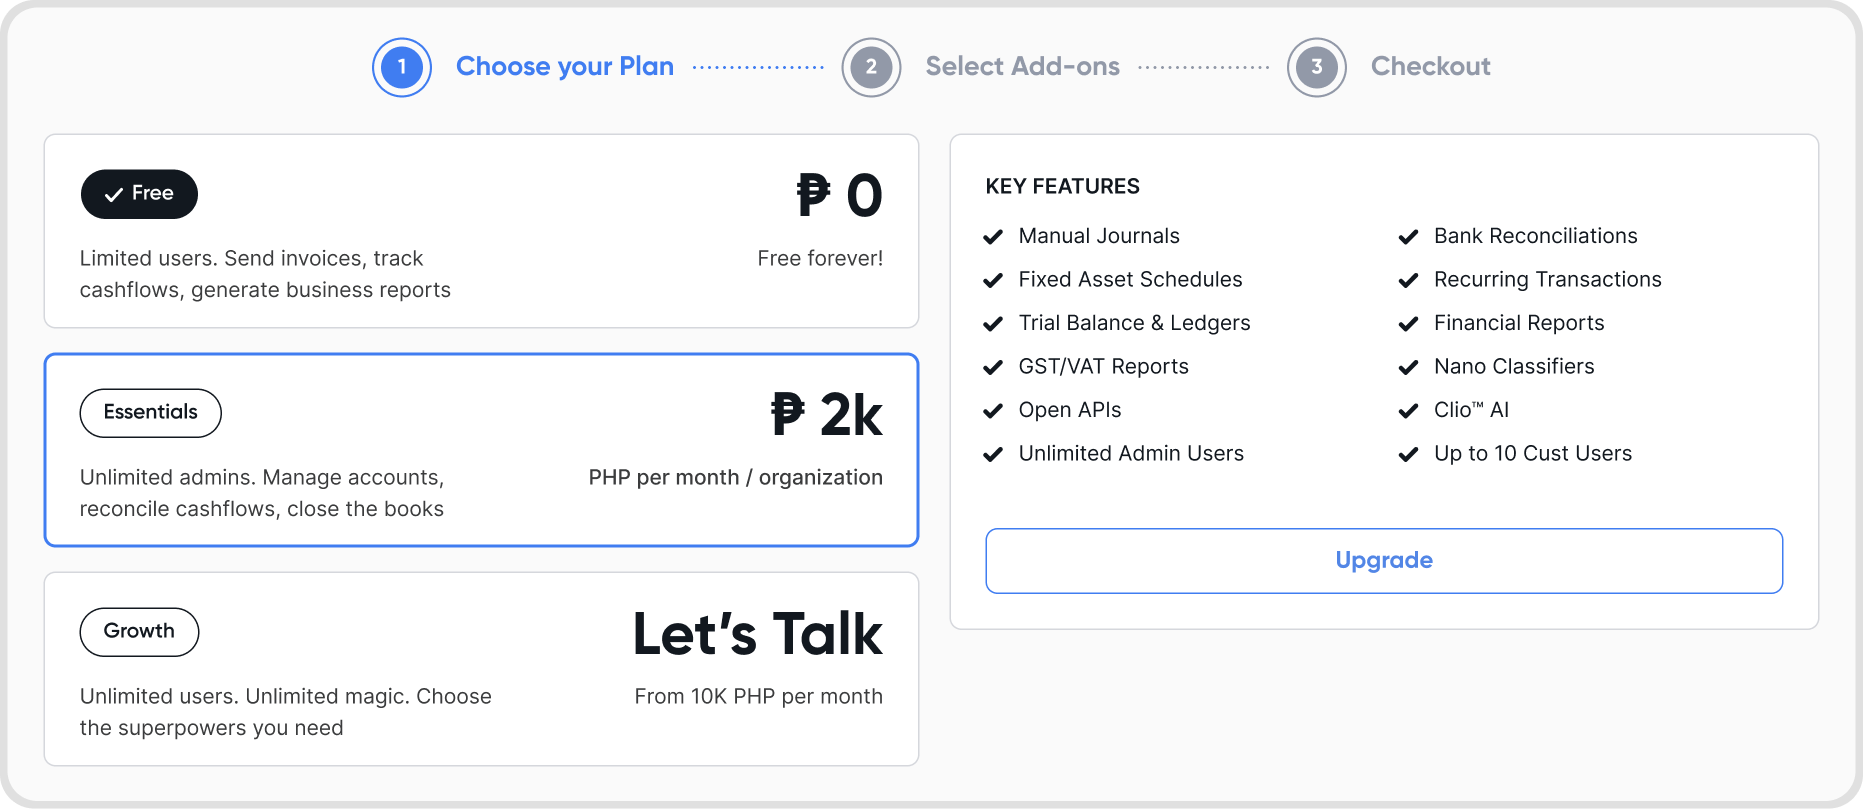Click checkmark beside Unlimited Admin Users
This screenshot has width=1863, height=809.
point(993,454)
